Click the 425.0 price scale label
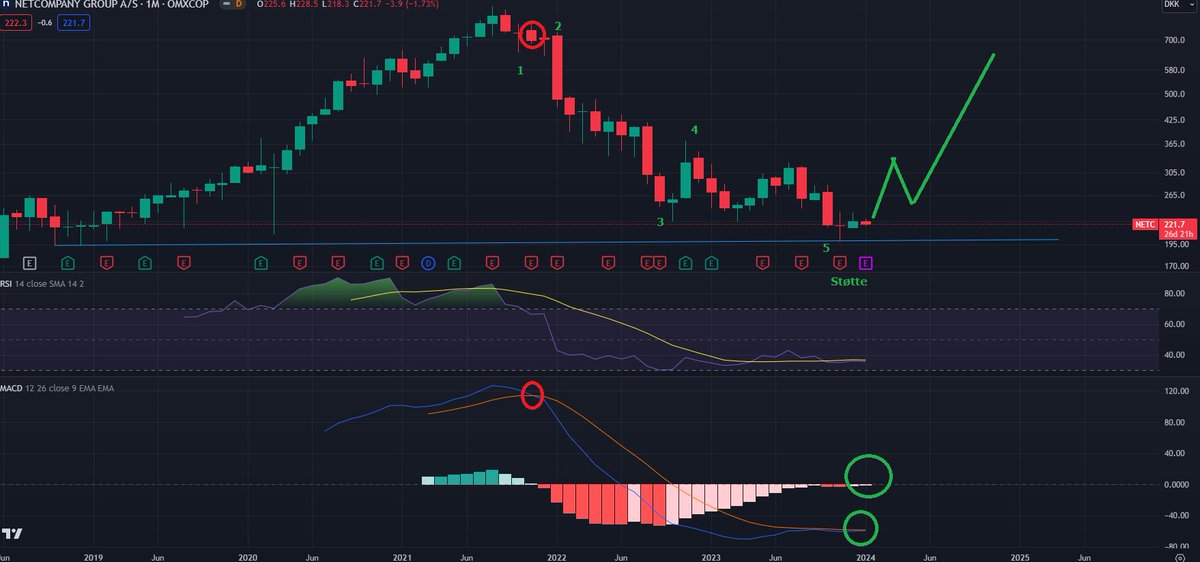The width and height of the screenshot is (1200, 562). [x=1174, y=121]
